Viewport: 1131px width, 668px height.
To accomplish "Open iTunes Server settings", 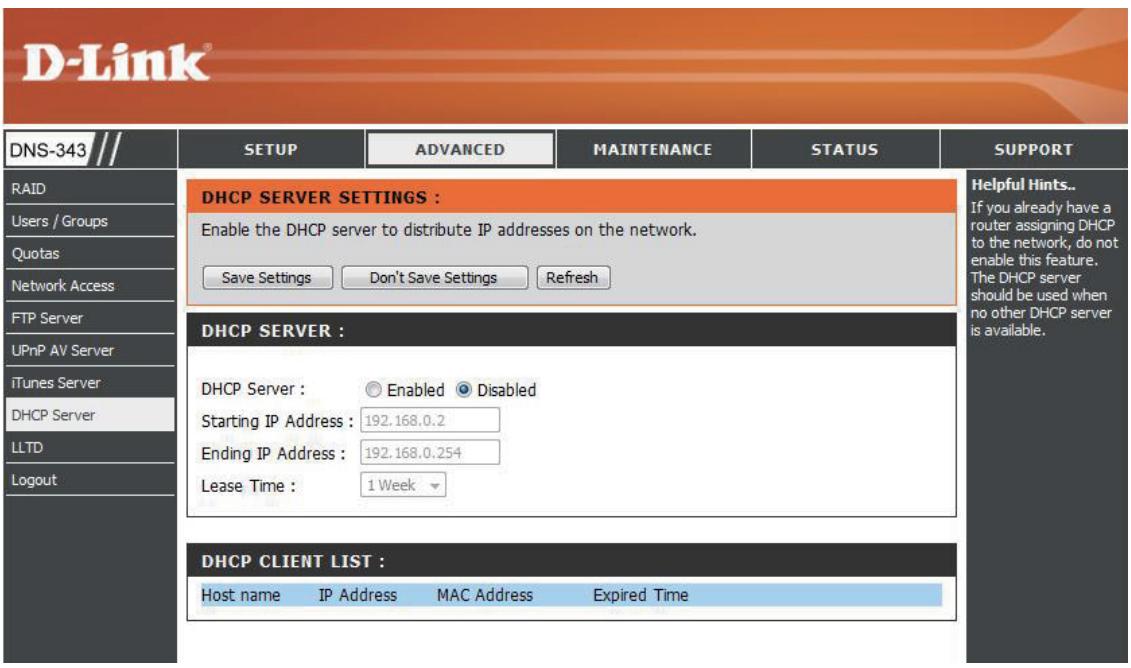I will coord(90,383).
